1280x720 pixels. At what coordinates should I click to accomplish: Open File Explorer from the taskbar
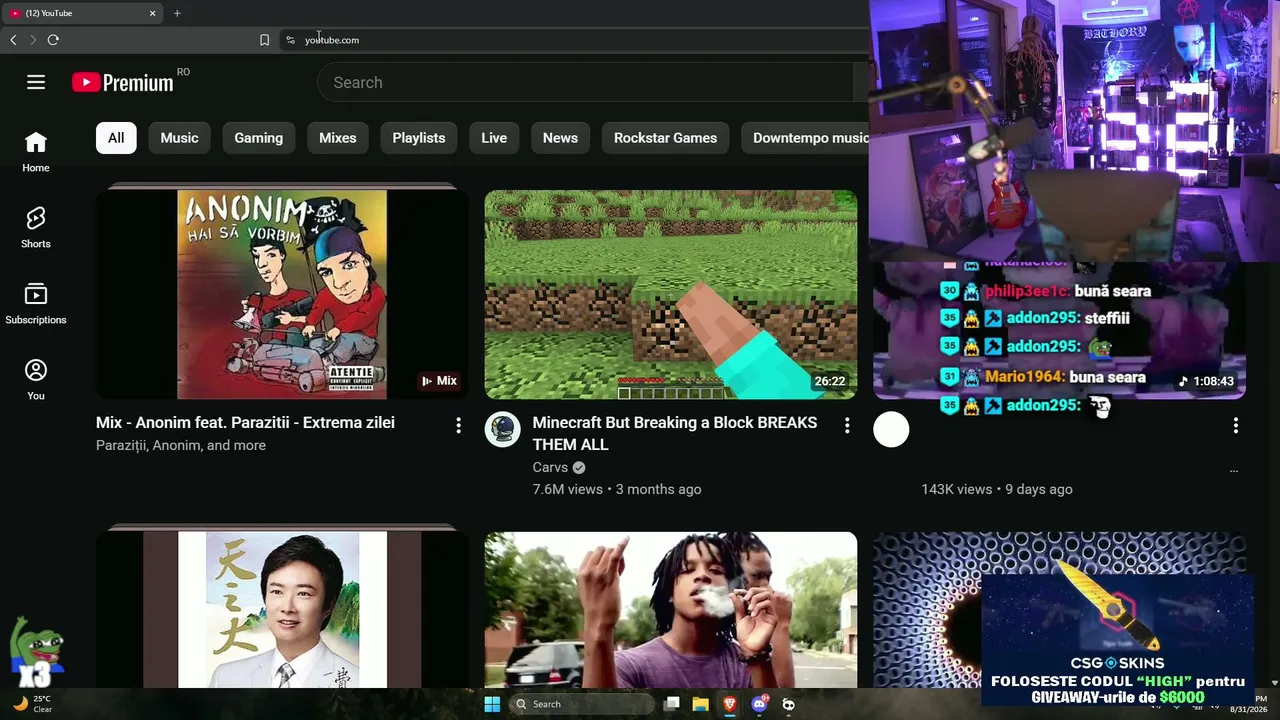point(701,704)
